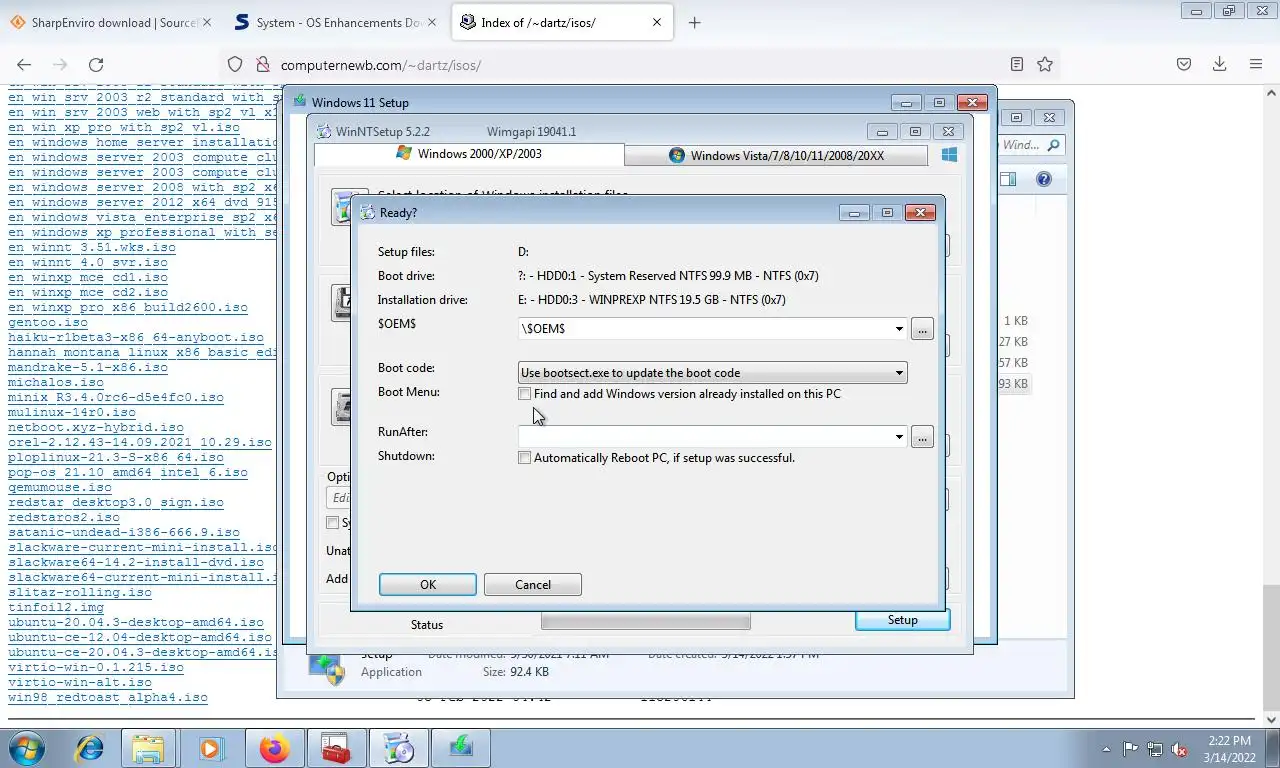Toggle the Explorer preview pane icon

pyautogui.click(x=1009, y=179)
